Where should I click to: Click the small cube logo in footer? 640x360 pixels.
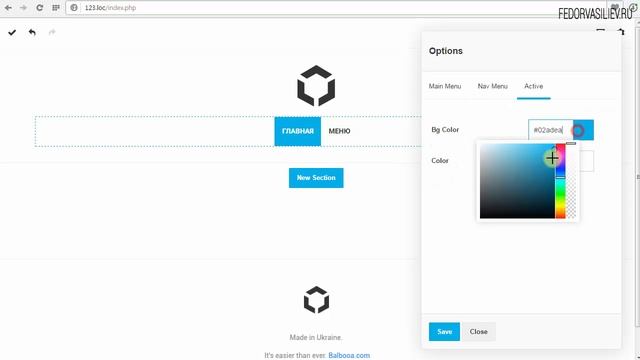point(316,300)
